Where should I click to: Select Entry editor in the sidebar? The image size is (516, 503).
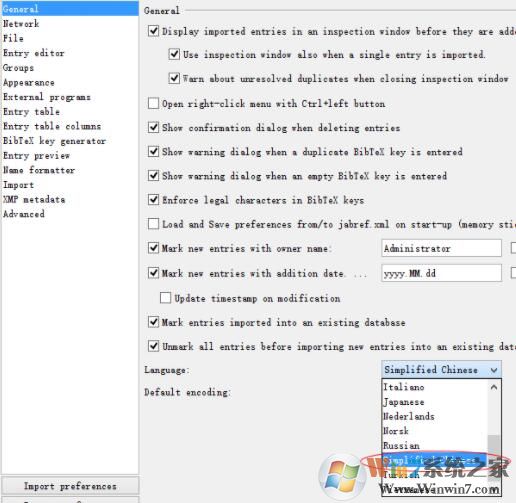coord(33,53)
